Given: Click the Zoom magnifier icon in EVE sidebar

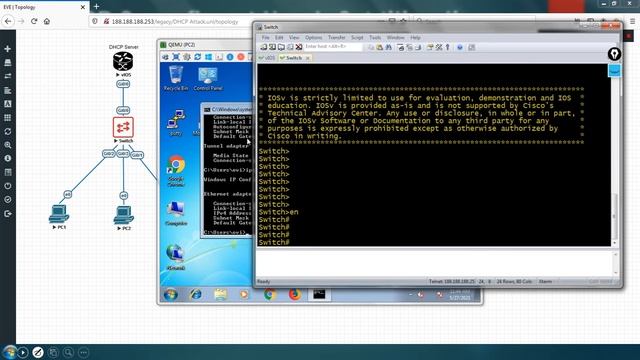Looking at the screenshot, I should click(7, 145).
